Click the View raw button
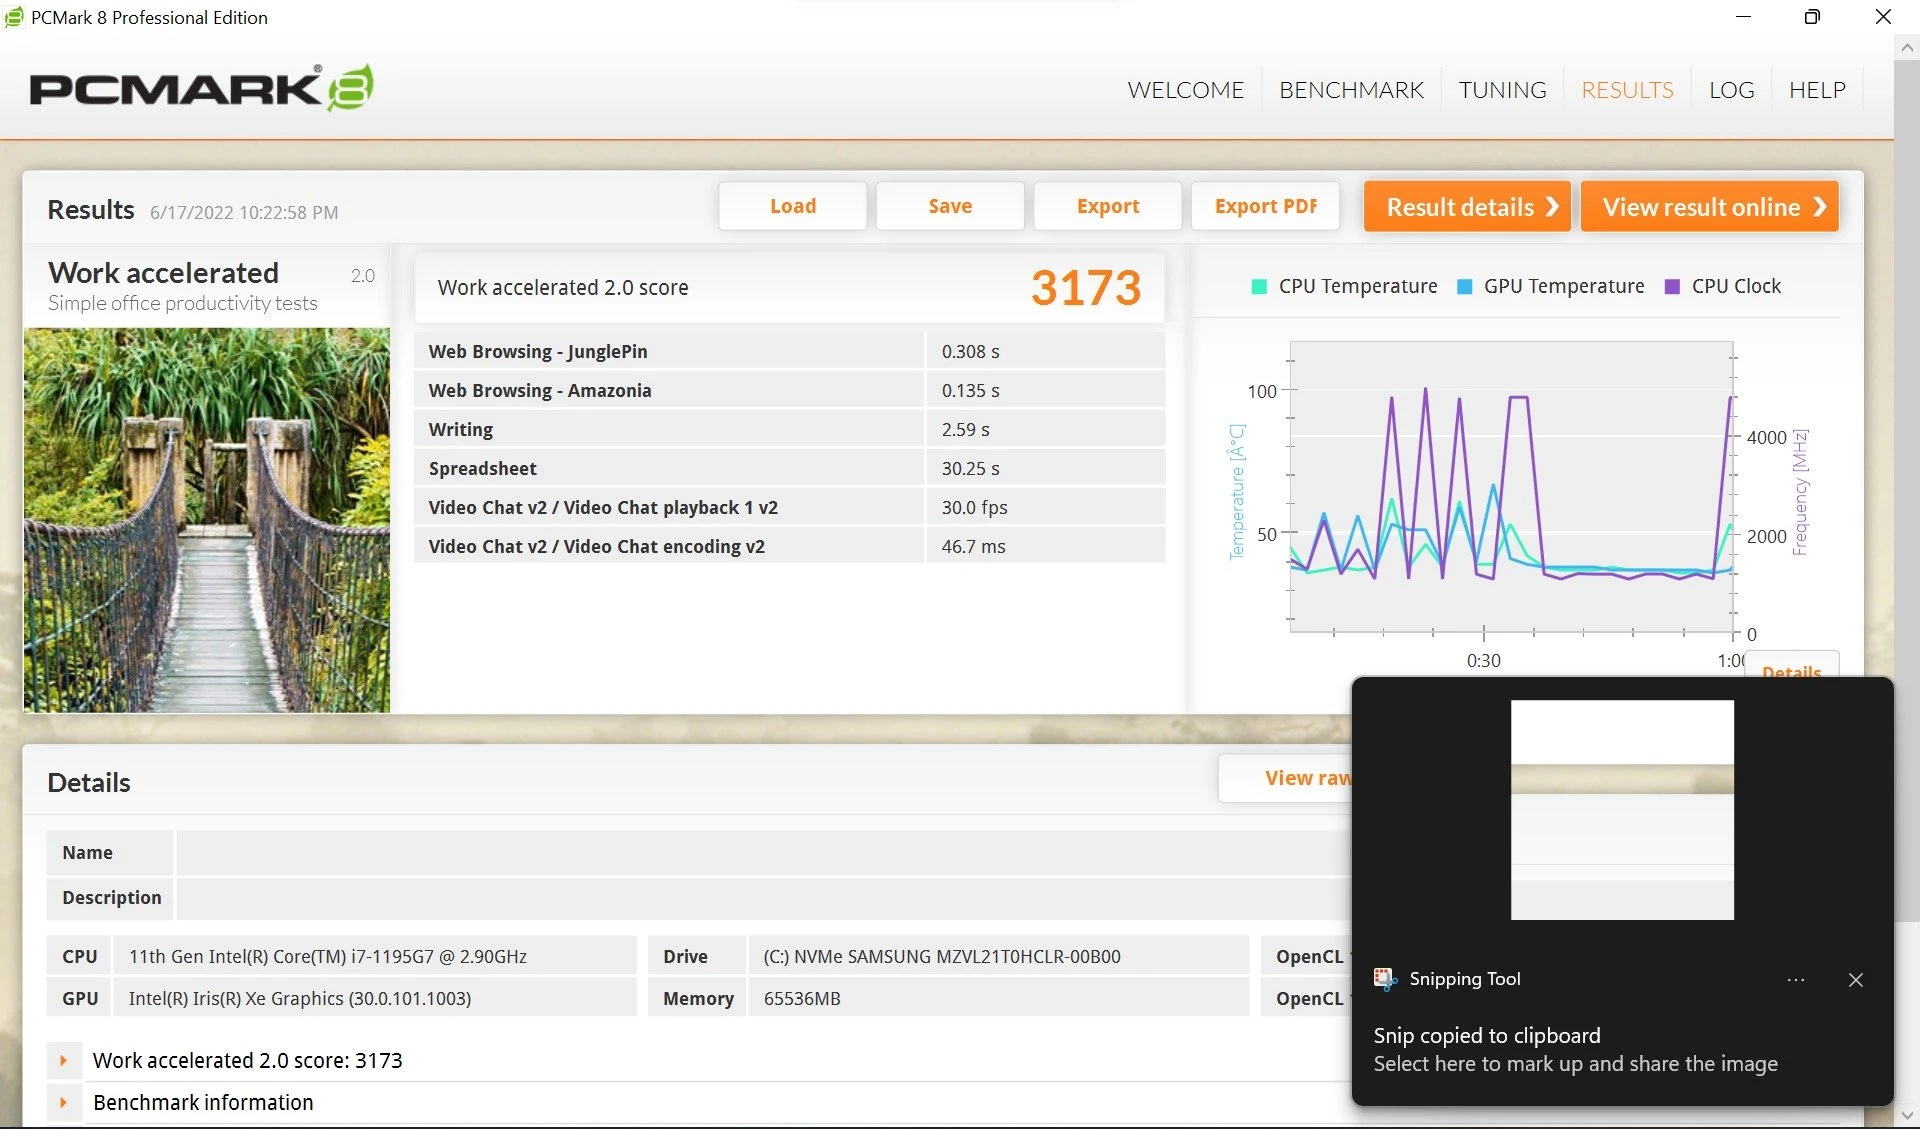The width and height of the screenshot is (1920, 1129). click(1285, 778)
